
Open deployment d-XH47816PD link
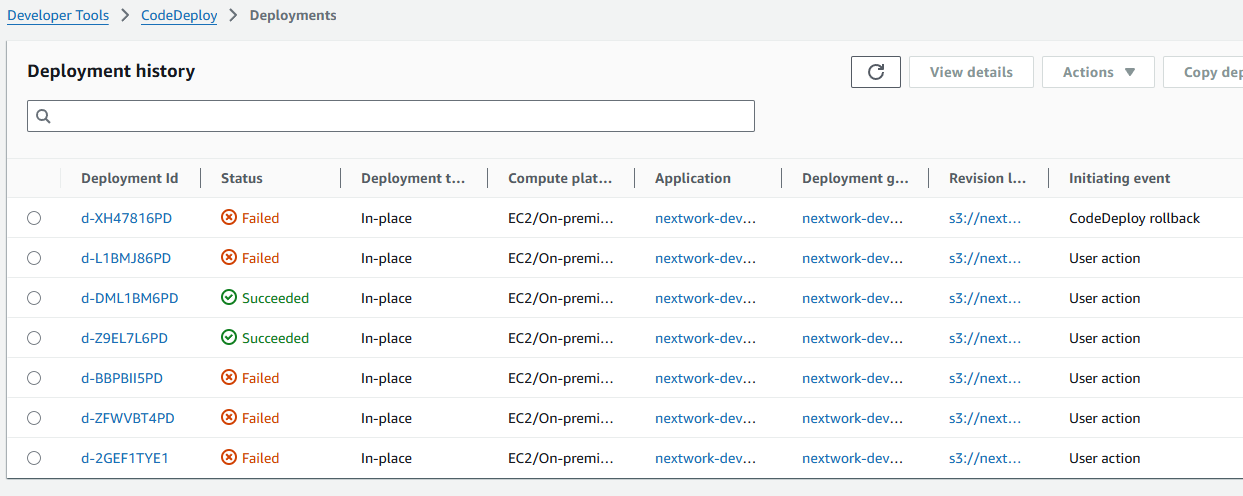(126, 218)
